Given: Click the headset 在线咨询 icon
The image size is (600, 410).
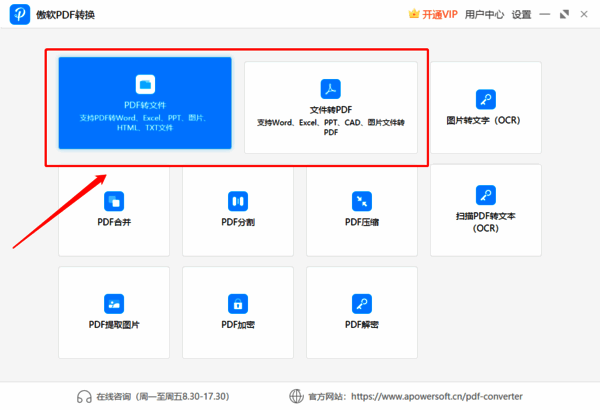Looking at the screenshot, I should tap(84, 397).
